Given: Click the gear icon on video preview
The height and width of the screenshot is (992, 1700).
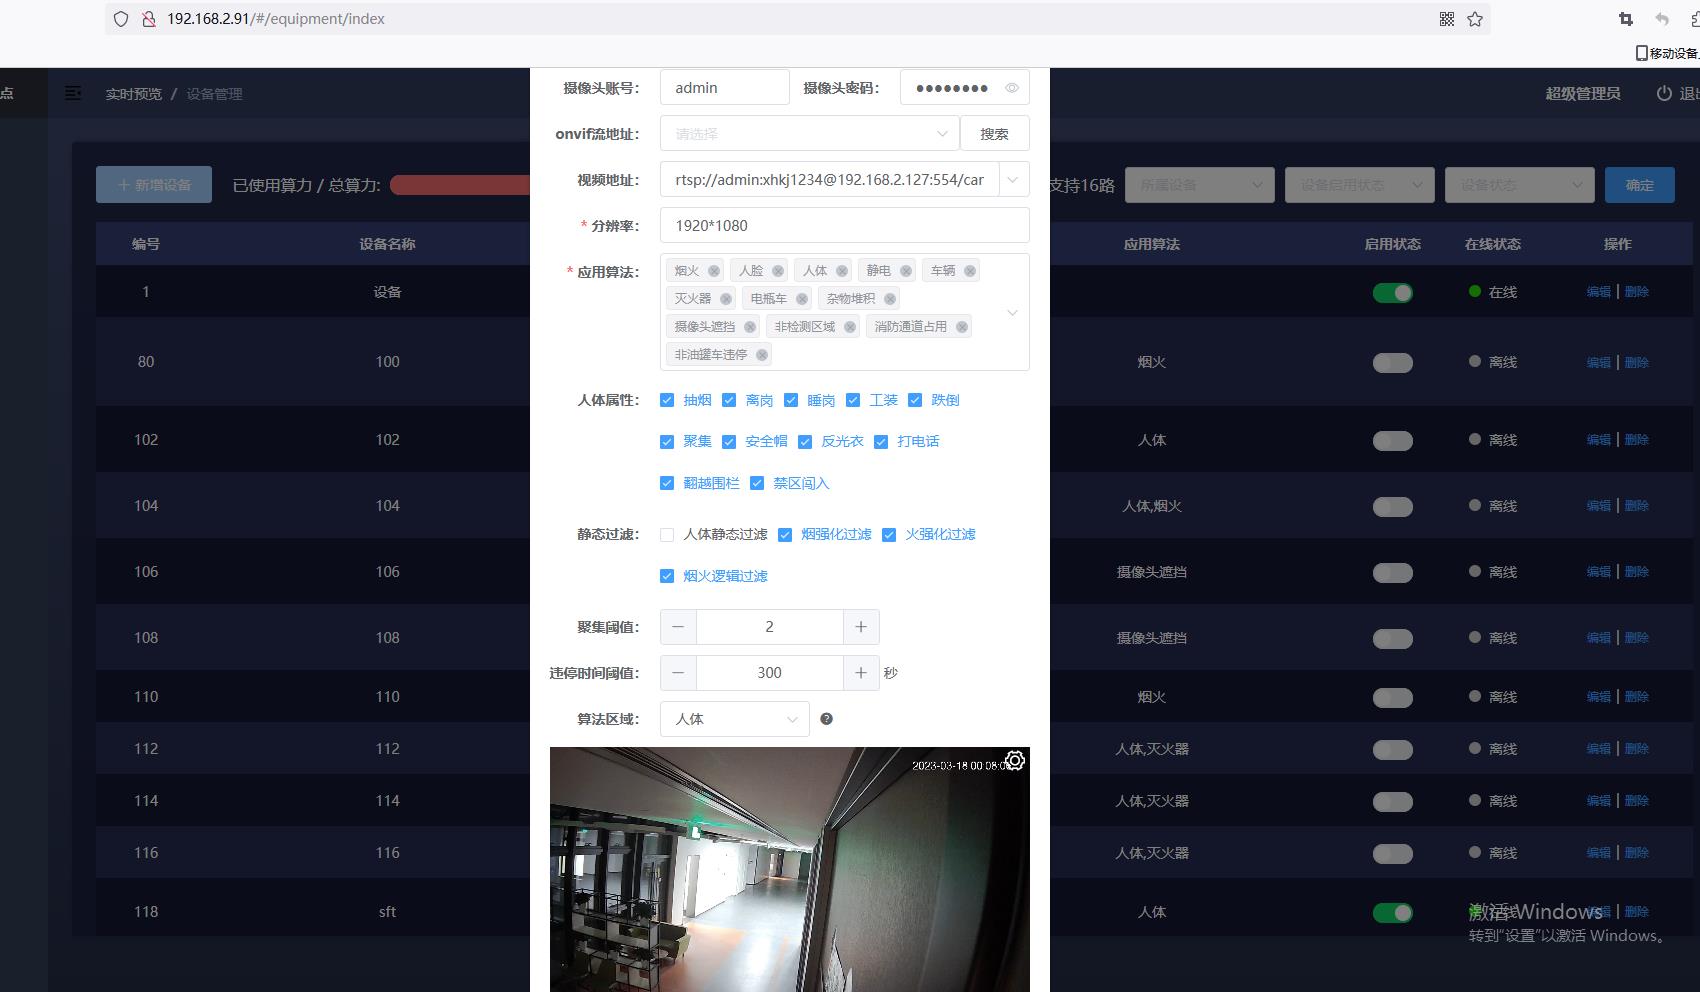Looking at the screenshot, I should pos(1015,761).
